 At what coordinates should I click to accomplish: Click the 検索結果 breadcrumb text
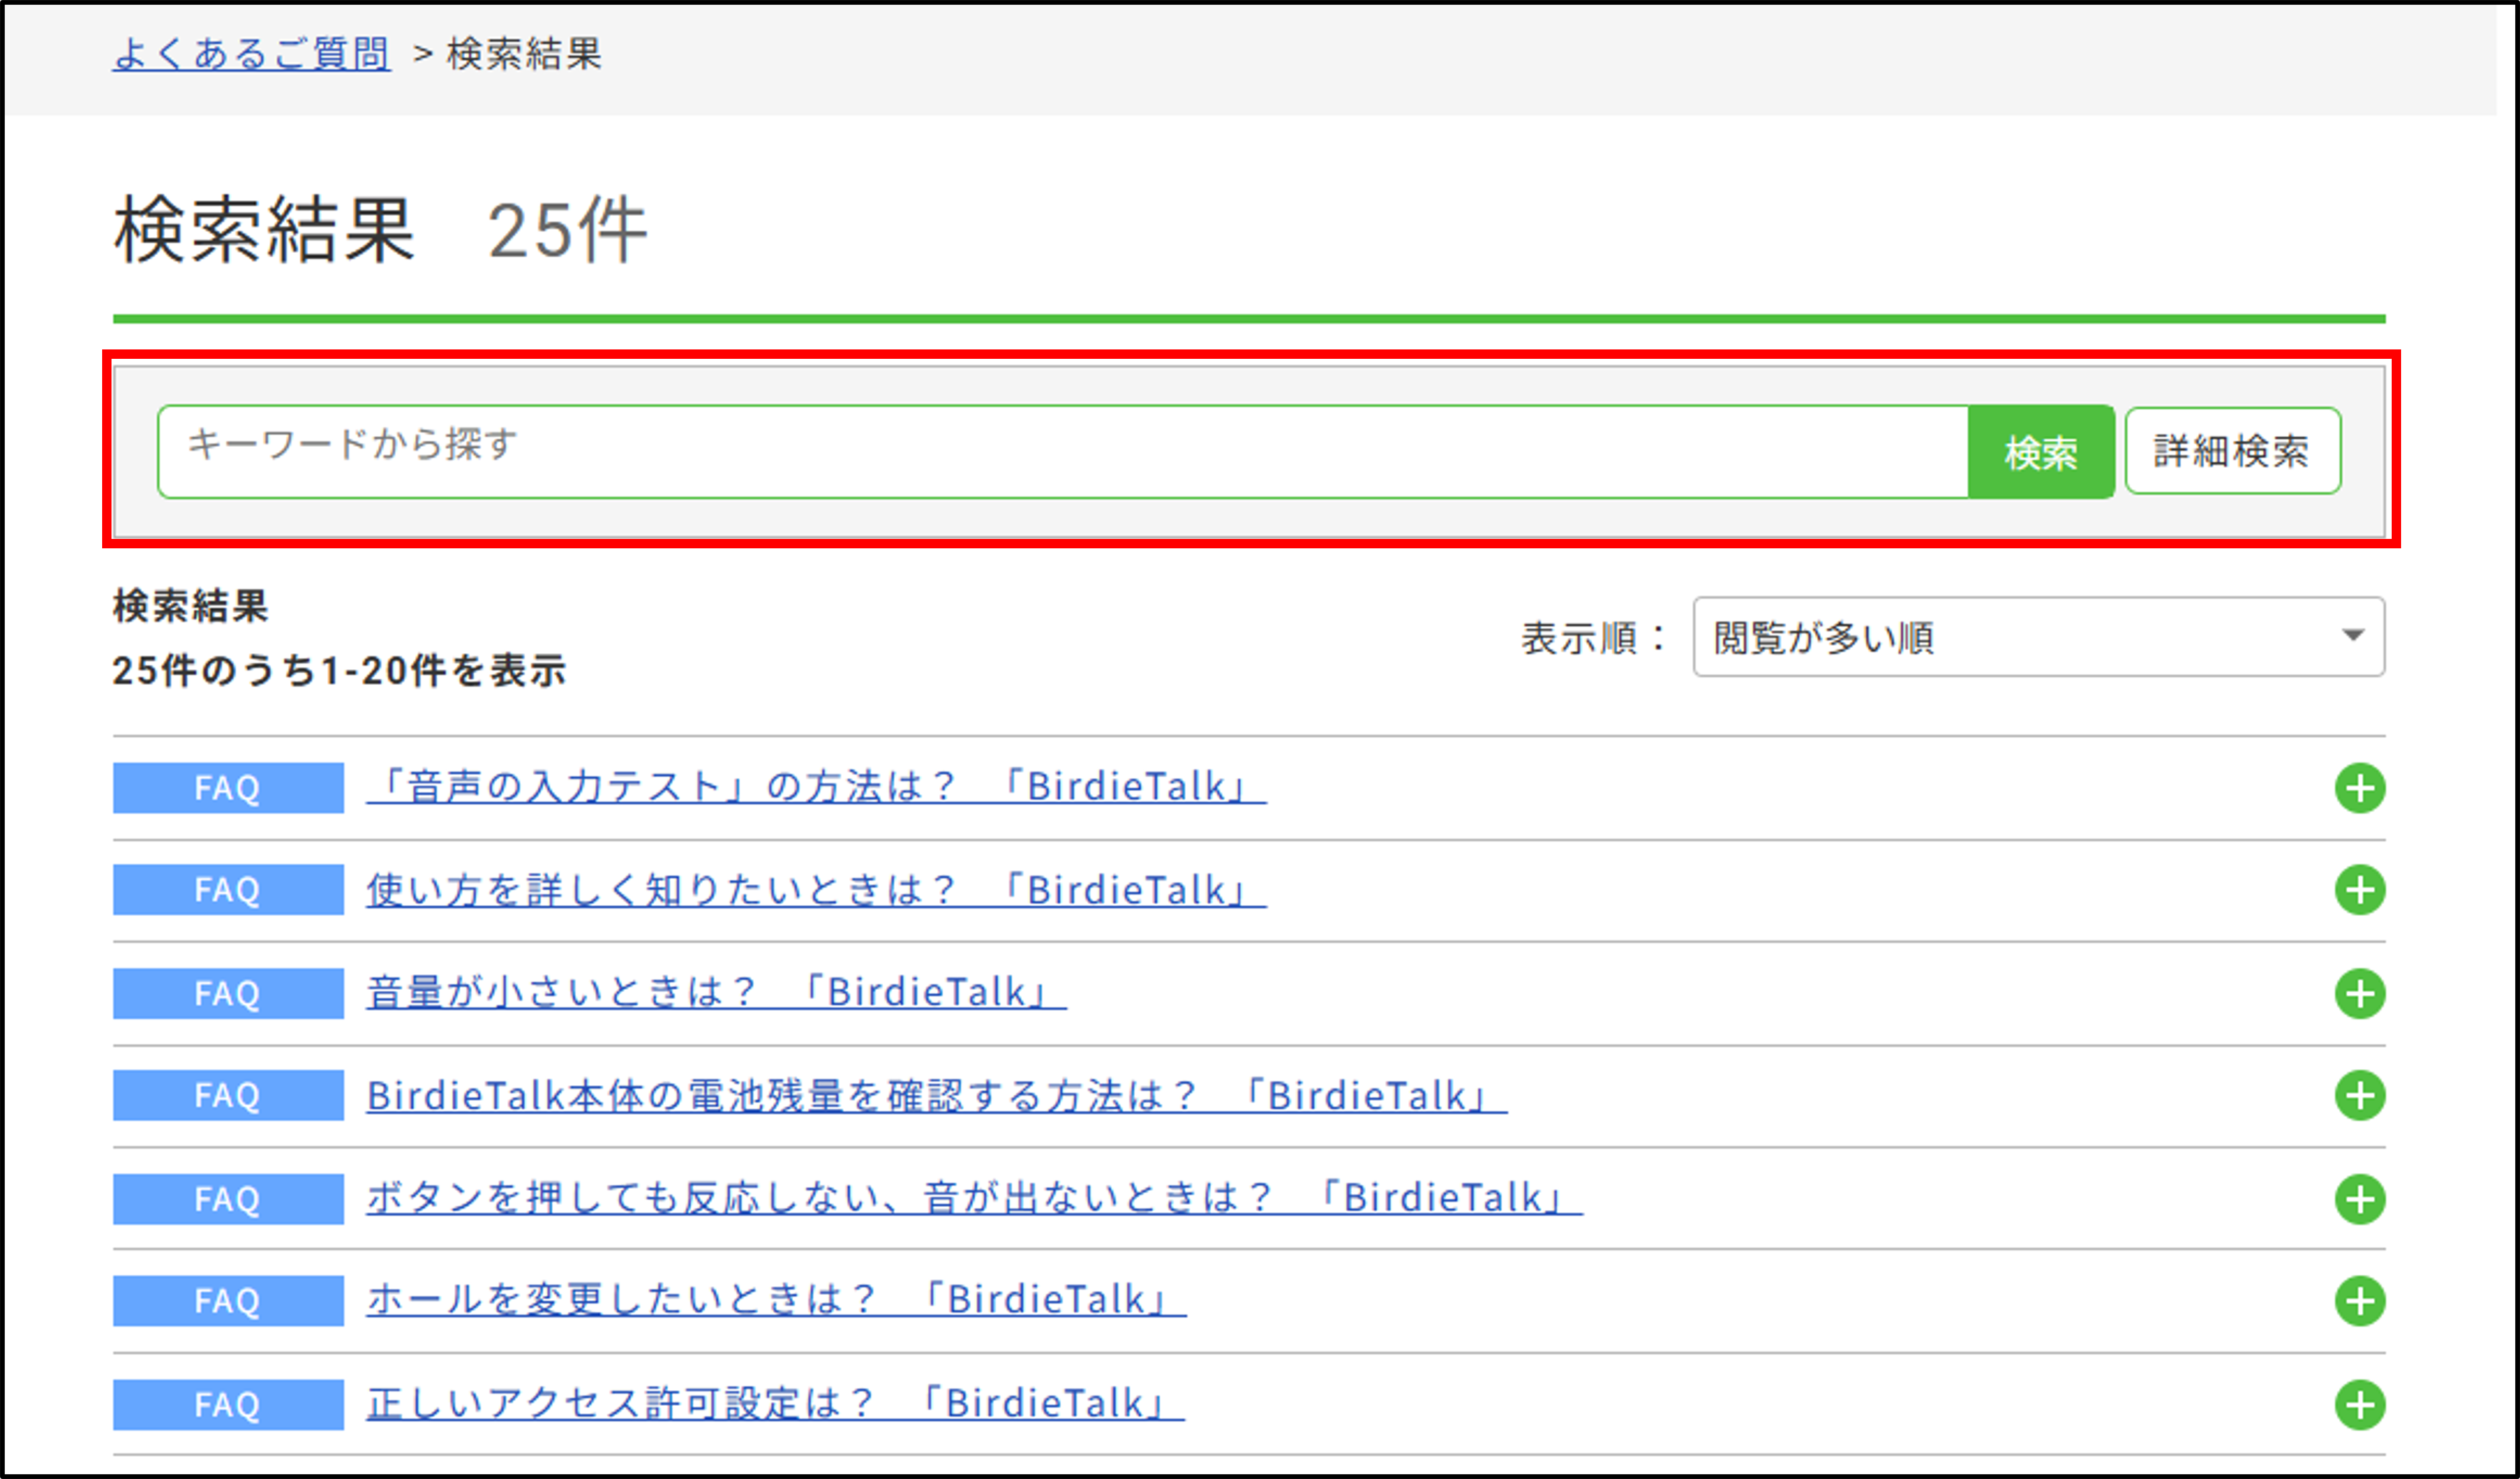point(525,53)
